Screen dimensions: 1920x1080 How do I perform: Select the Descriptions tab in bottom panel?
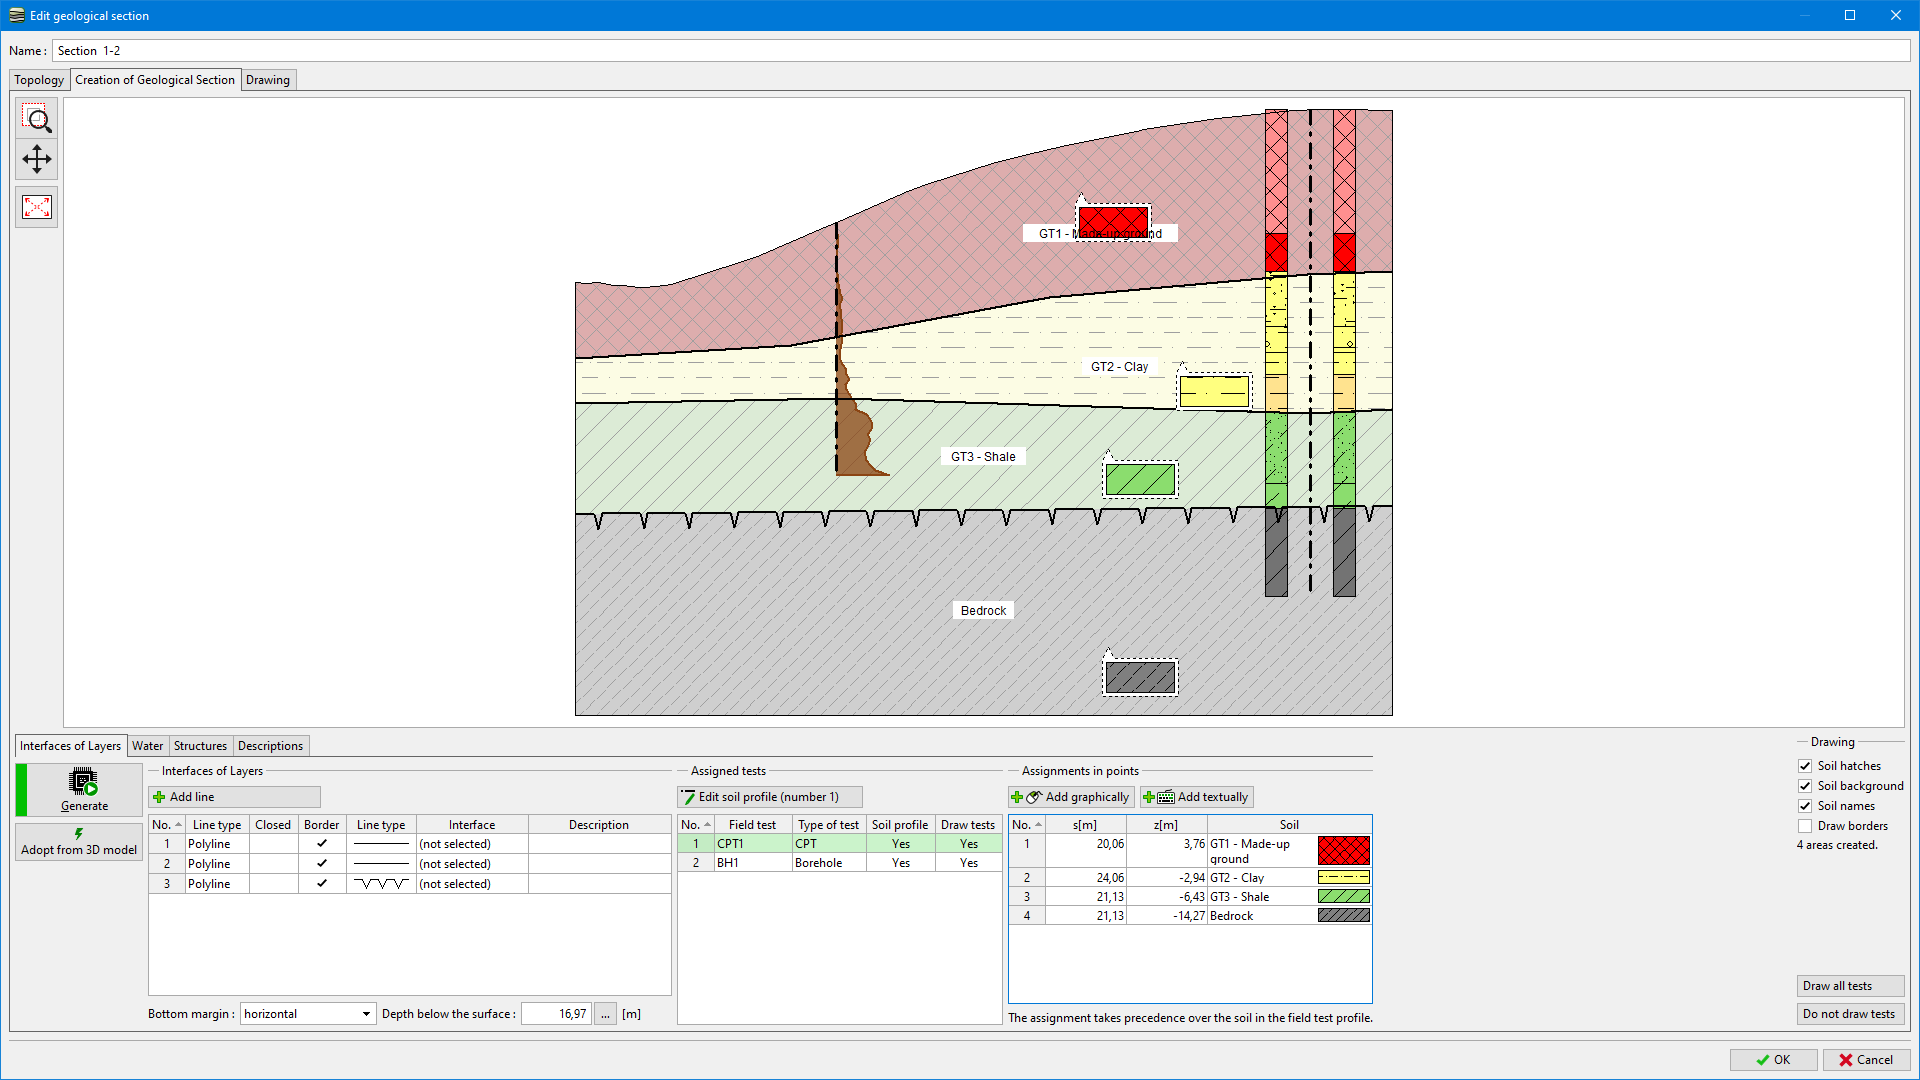[269, 745]
